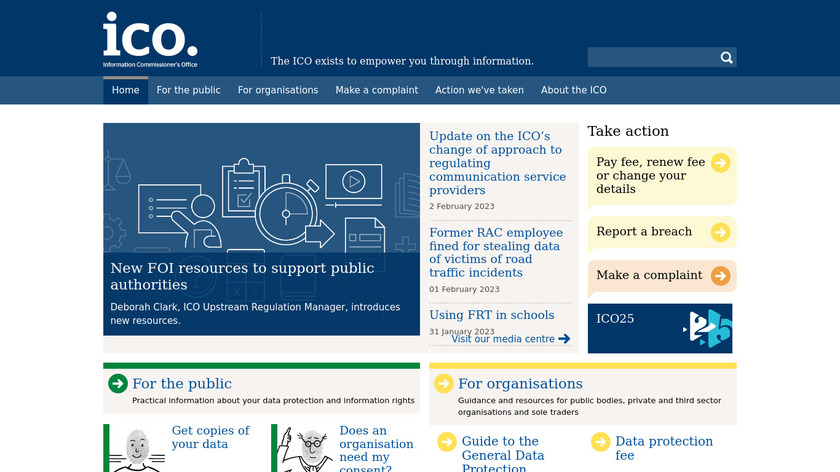The height and width of the screenshot is (472, 840).
Task: Open the About the ICO menu item
Action: [574, 90]
